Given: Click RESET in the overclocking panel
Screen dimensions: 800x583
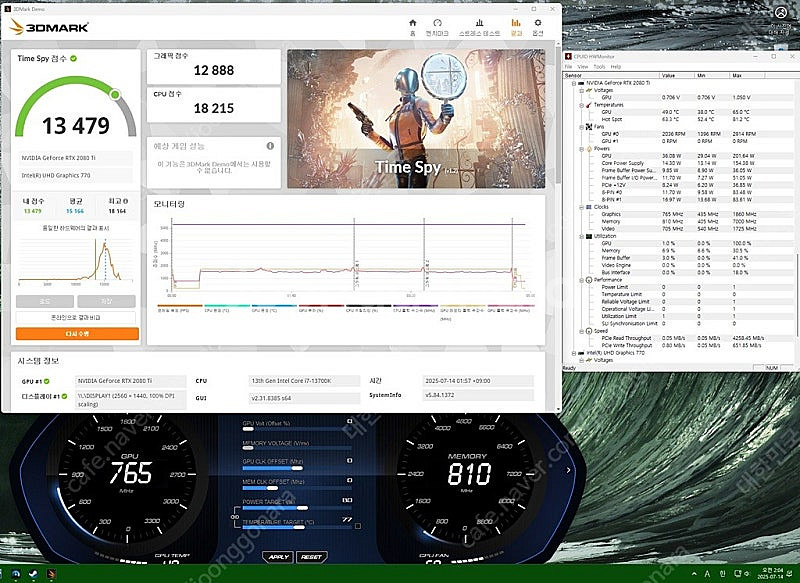Looking at the screenshot, I should tap(311, 557).
